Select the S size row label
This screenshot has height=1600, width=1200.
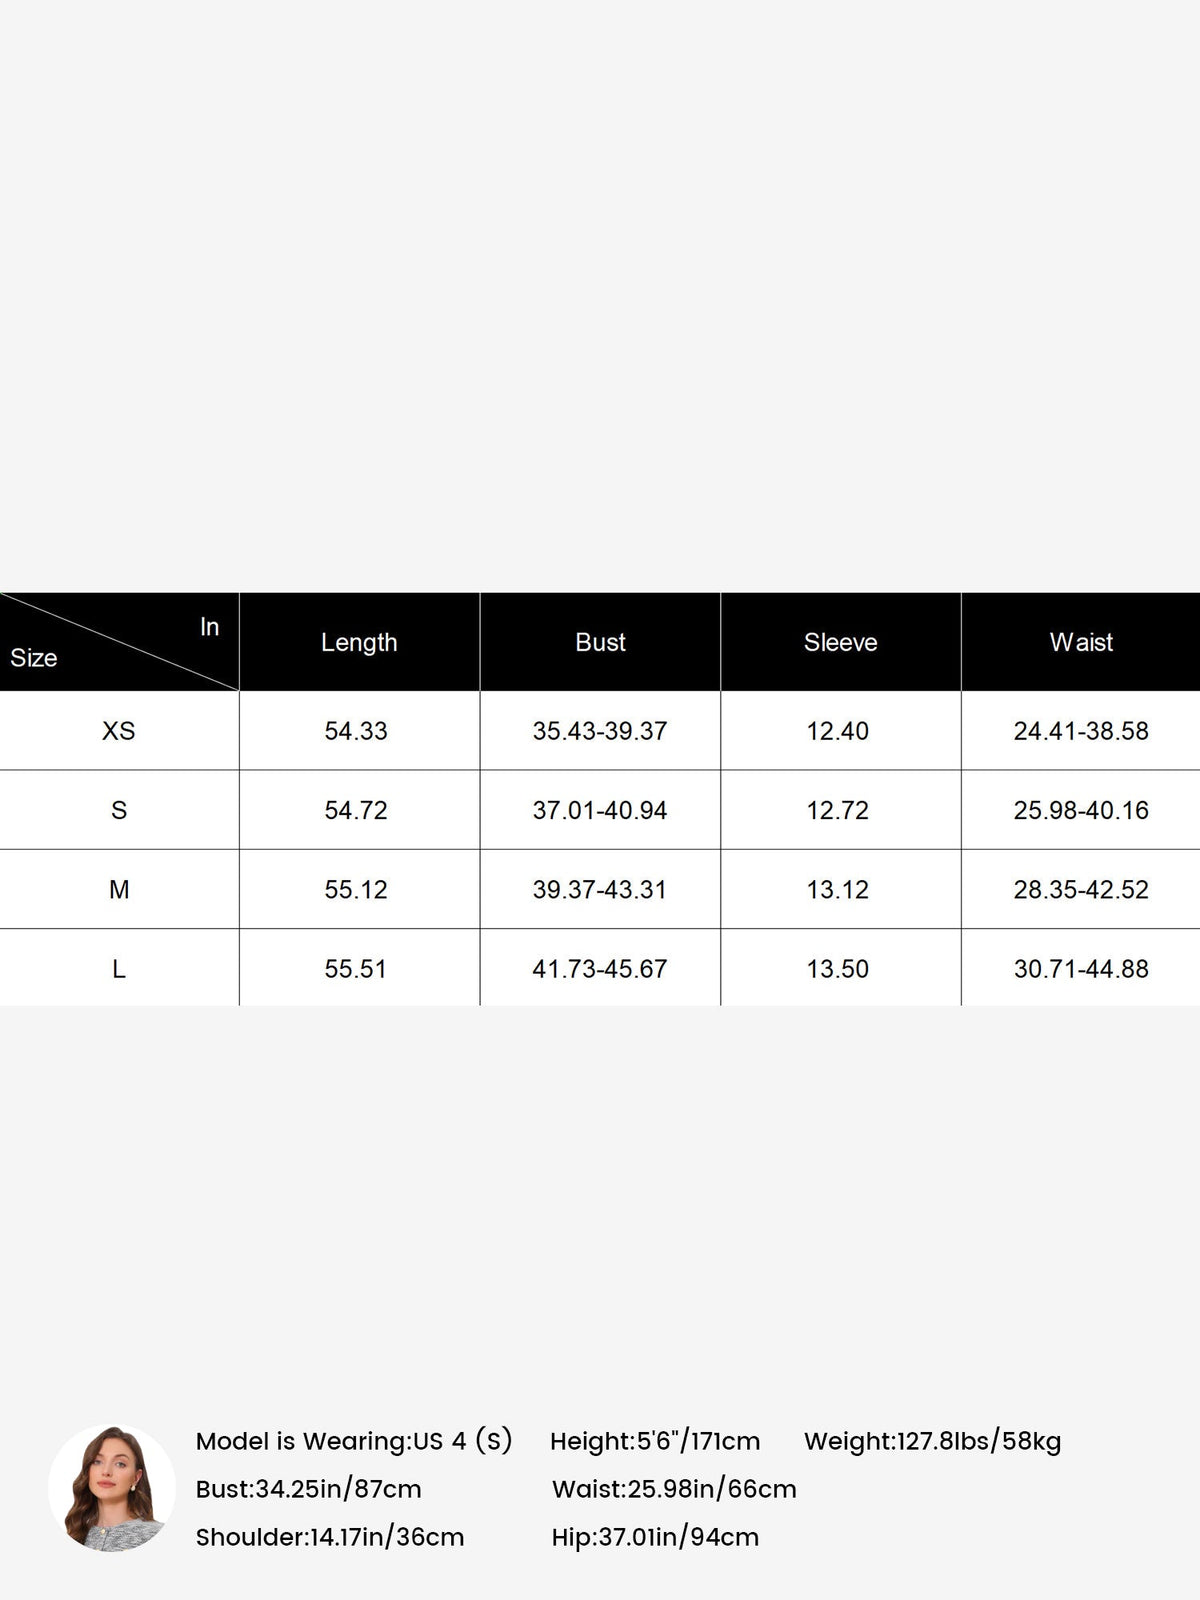click(x=119, y=810)
